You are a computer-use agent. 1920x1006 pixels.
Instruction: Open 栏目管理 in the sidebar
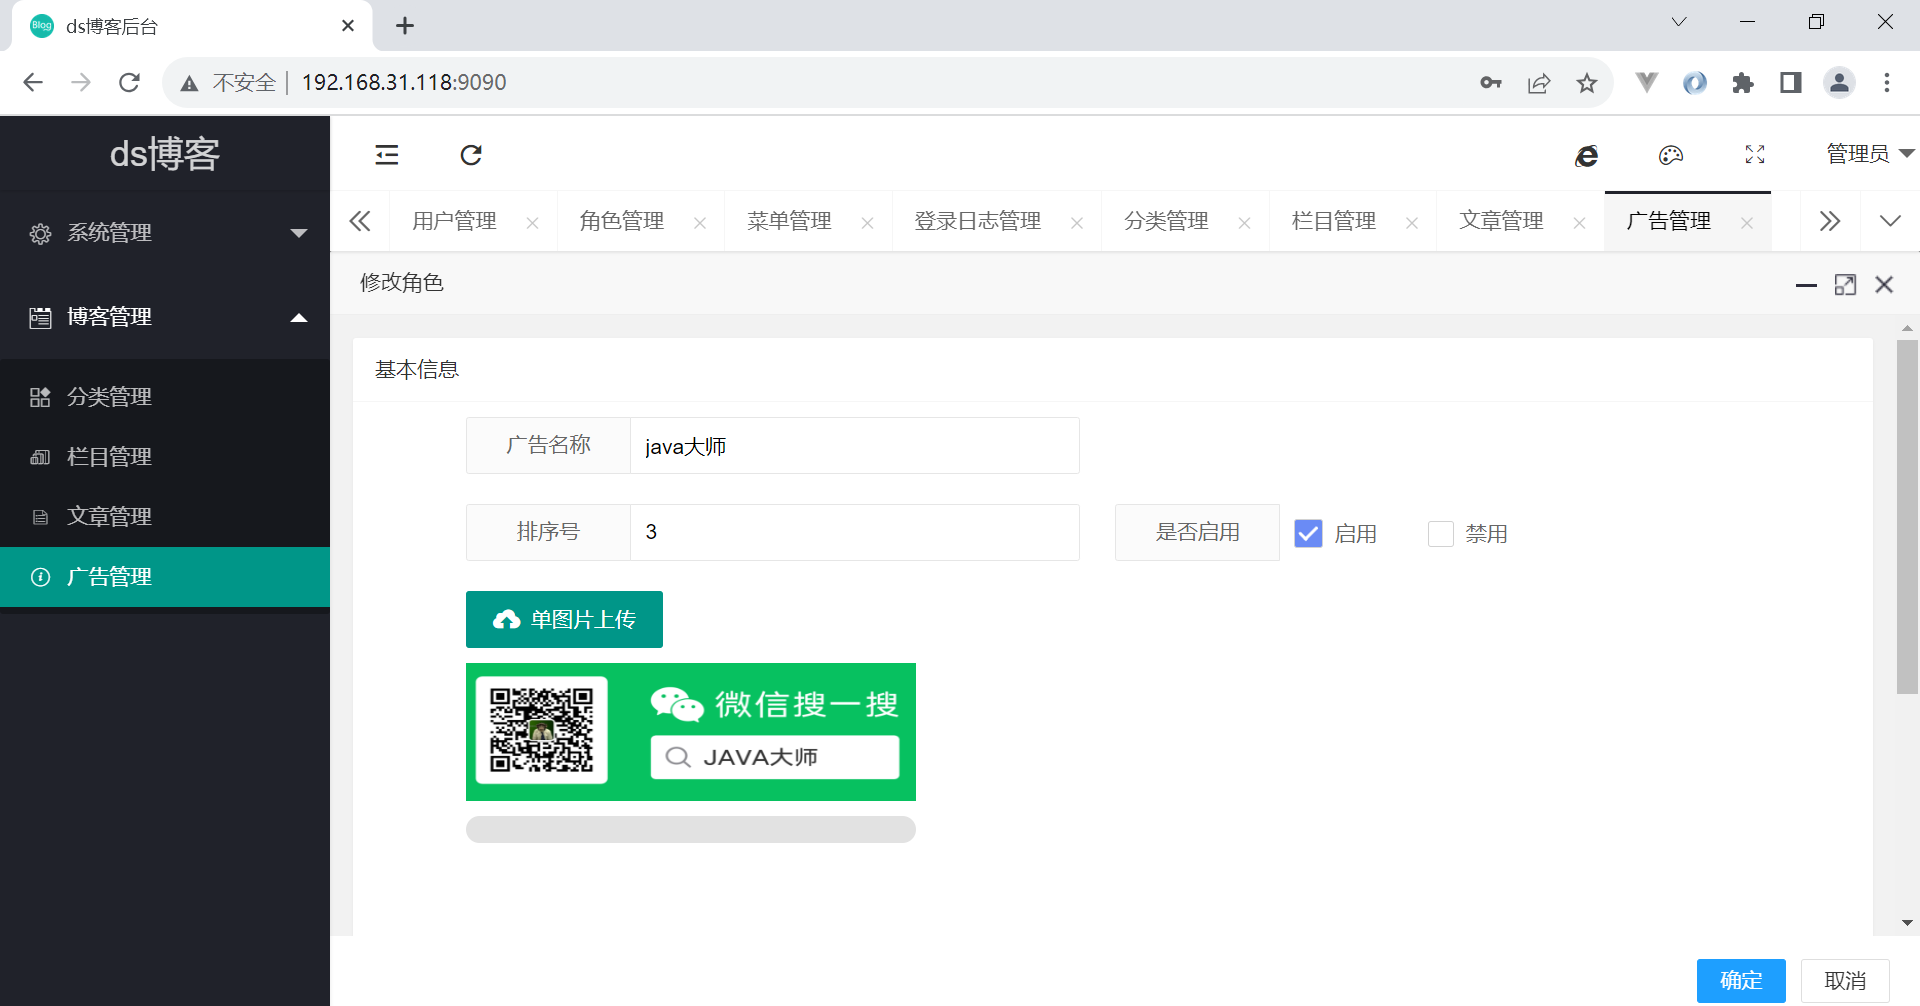[165, 457]
